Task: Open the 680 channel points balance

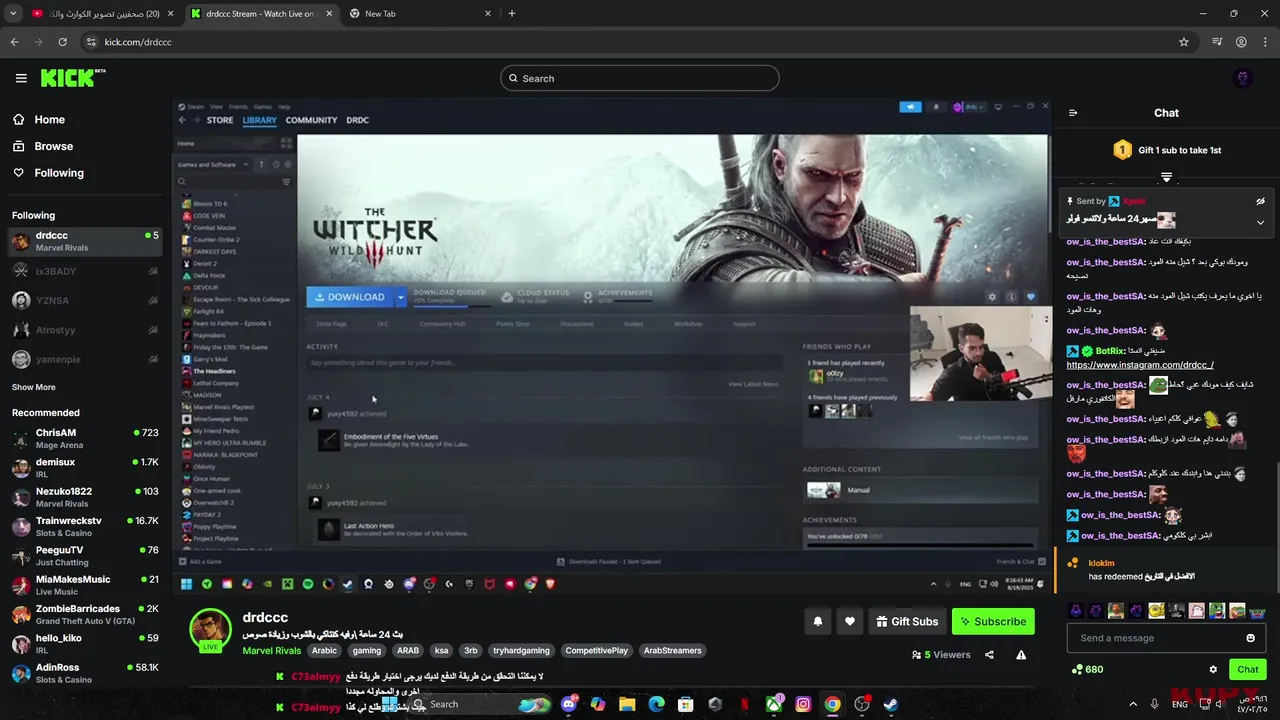Action: (1087, 669)
